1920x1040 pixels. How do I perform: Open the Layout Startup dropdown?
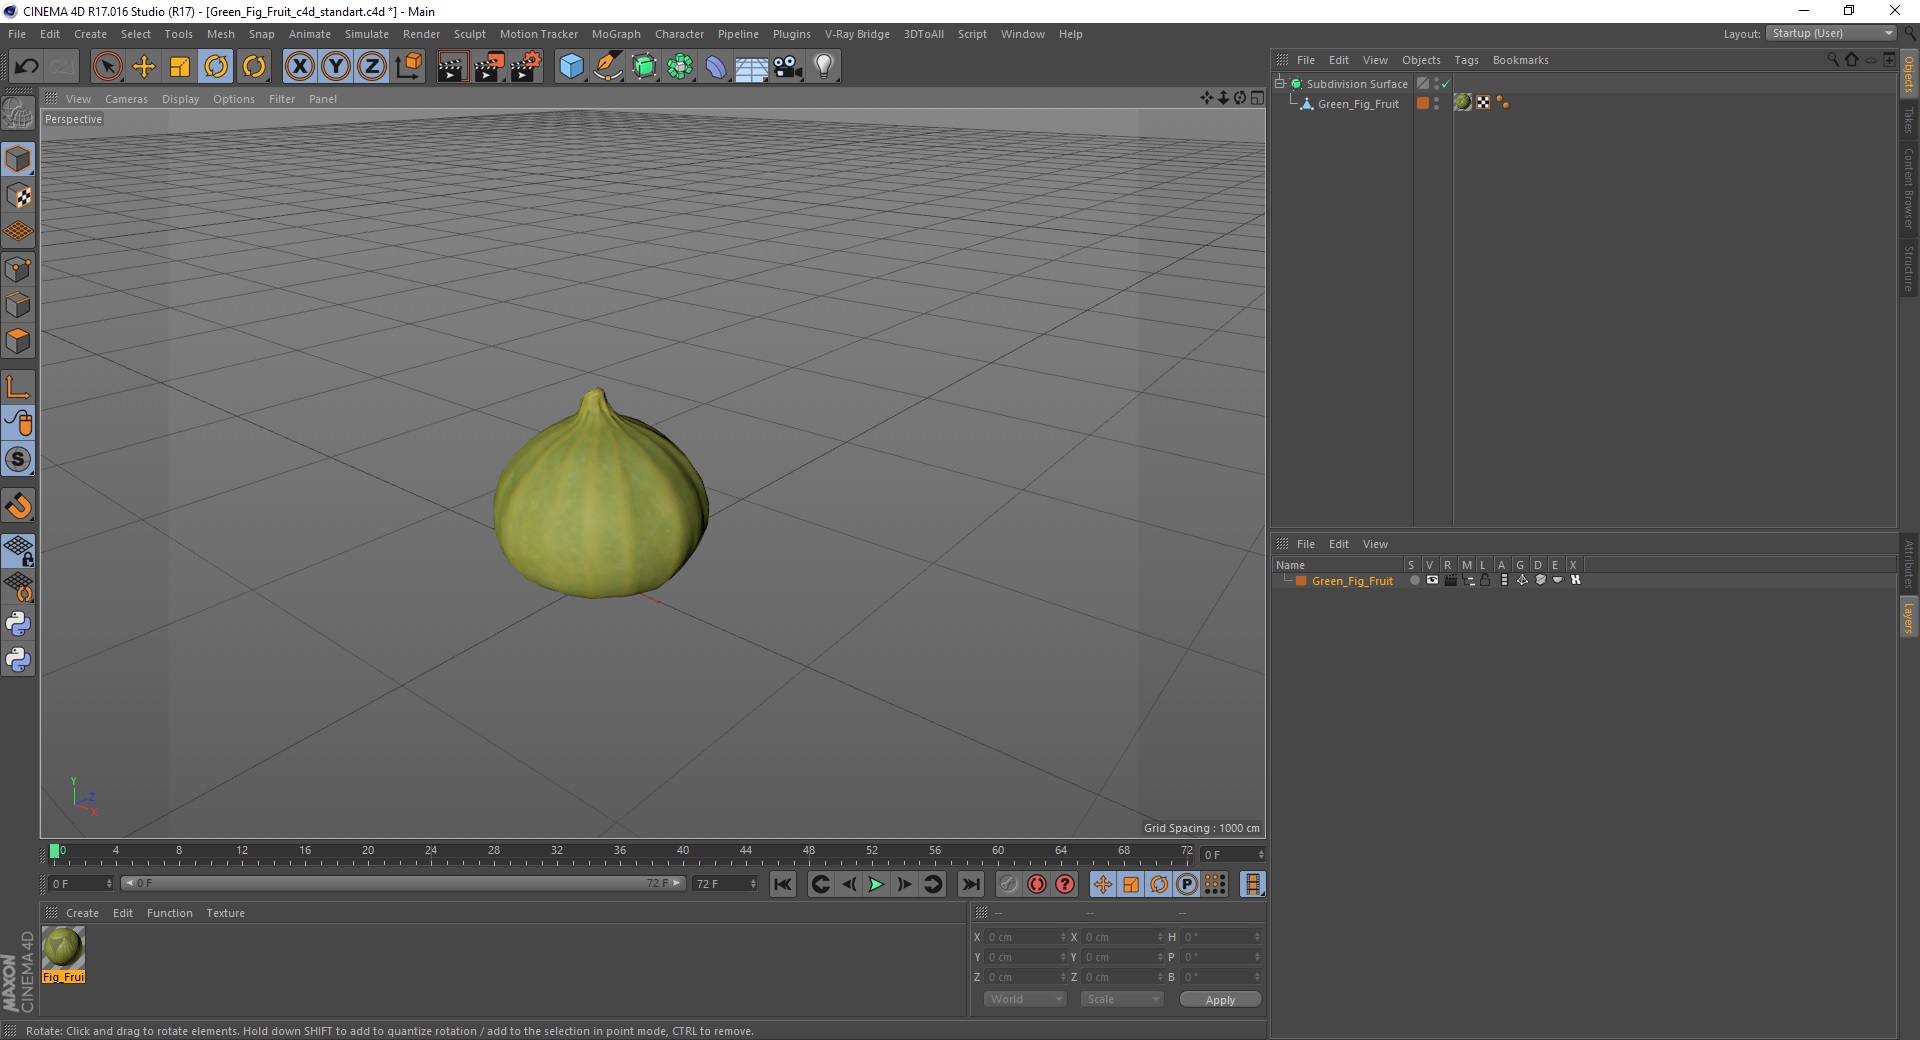(x=1831, y=33)
